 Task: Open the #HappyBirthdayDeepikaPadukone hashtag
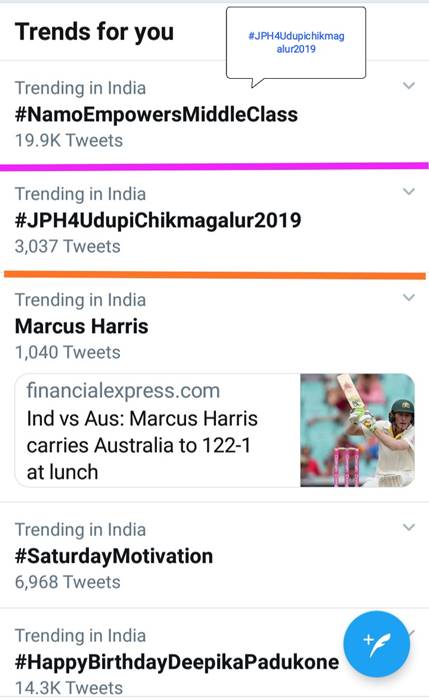pyautogui.click(x=177, y=662)
